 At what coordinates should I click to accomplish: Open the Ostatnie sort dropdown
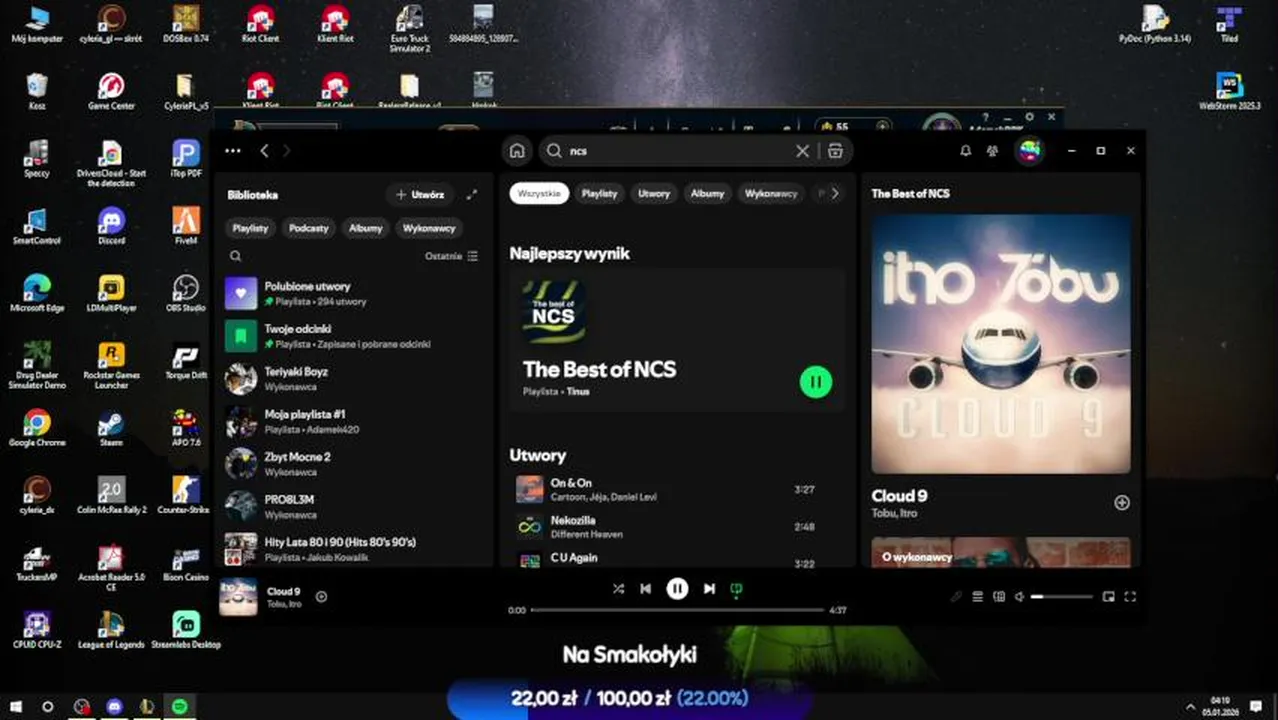[451, 256]
